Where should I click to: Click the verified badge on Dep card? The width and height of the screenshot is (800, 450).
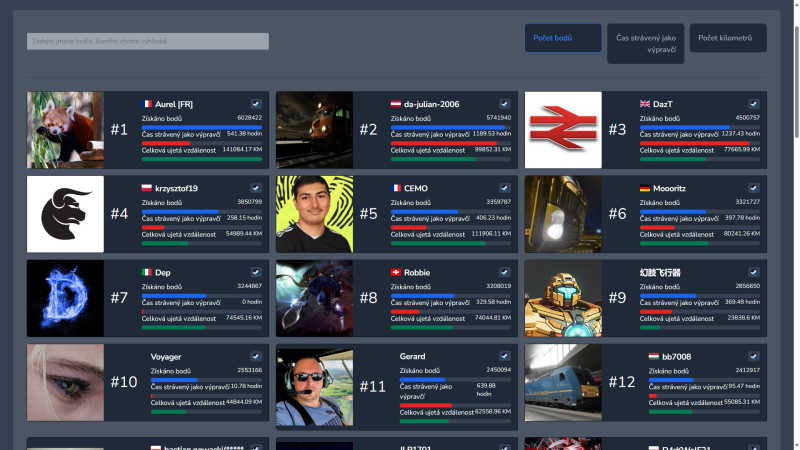tap(256, 272)
